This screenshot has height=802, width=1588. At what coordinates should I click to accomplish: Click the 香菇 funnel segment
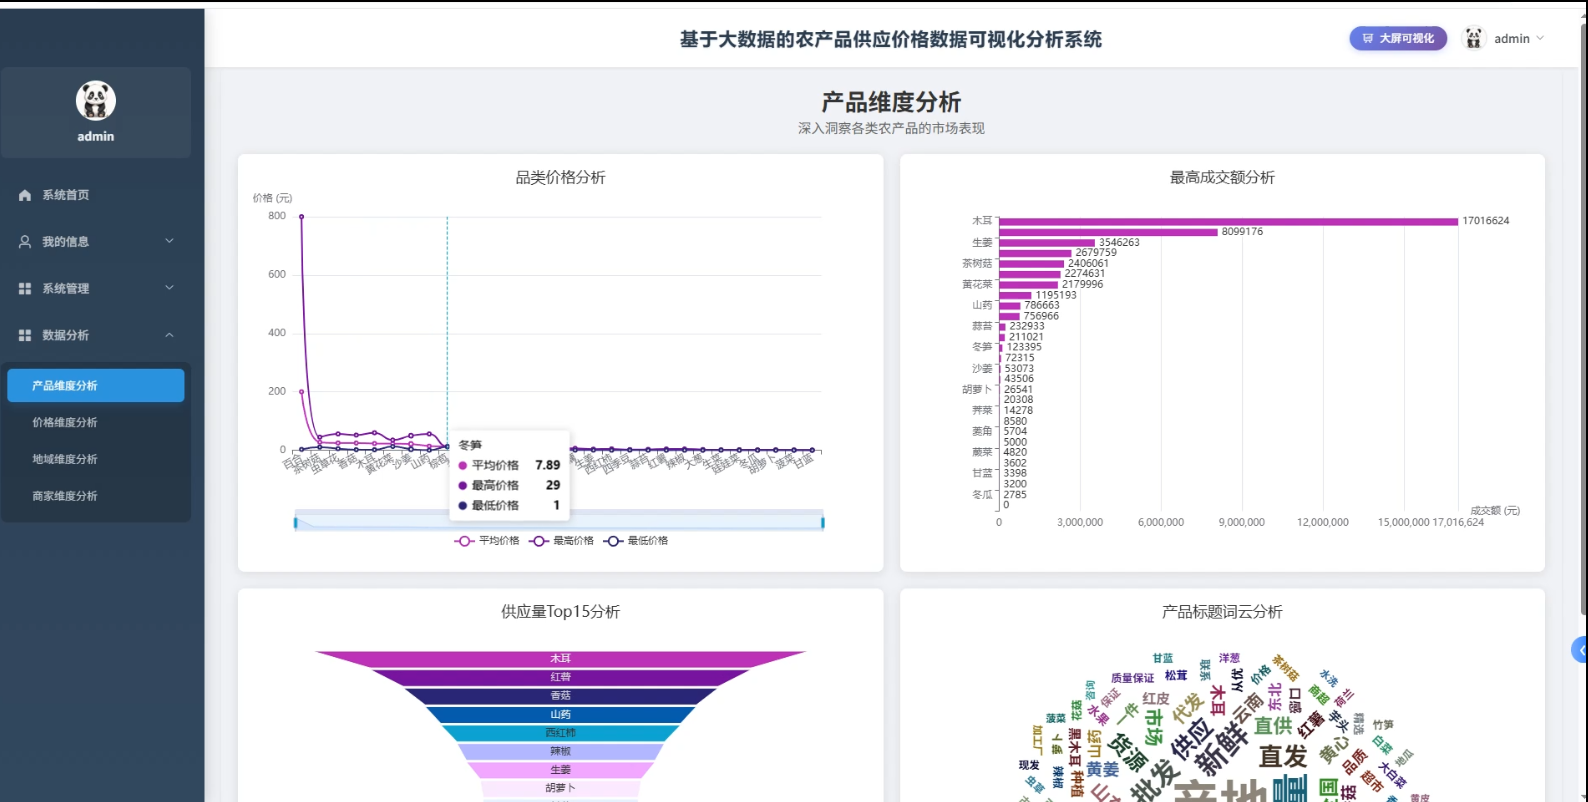point(560,696)
